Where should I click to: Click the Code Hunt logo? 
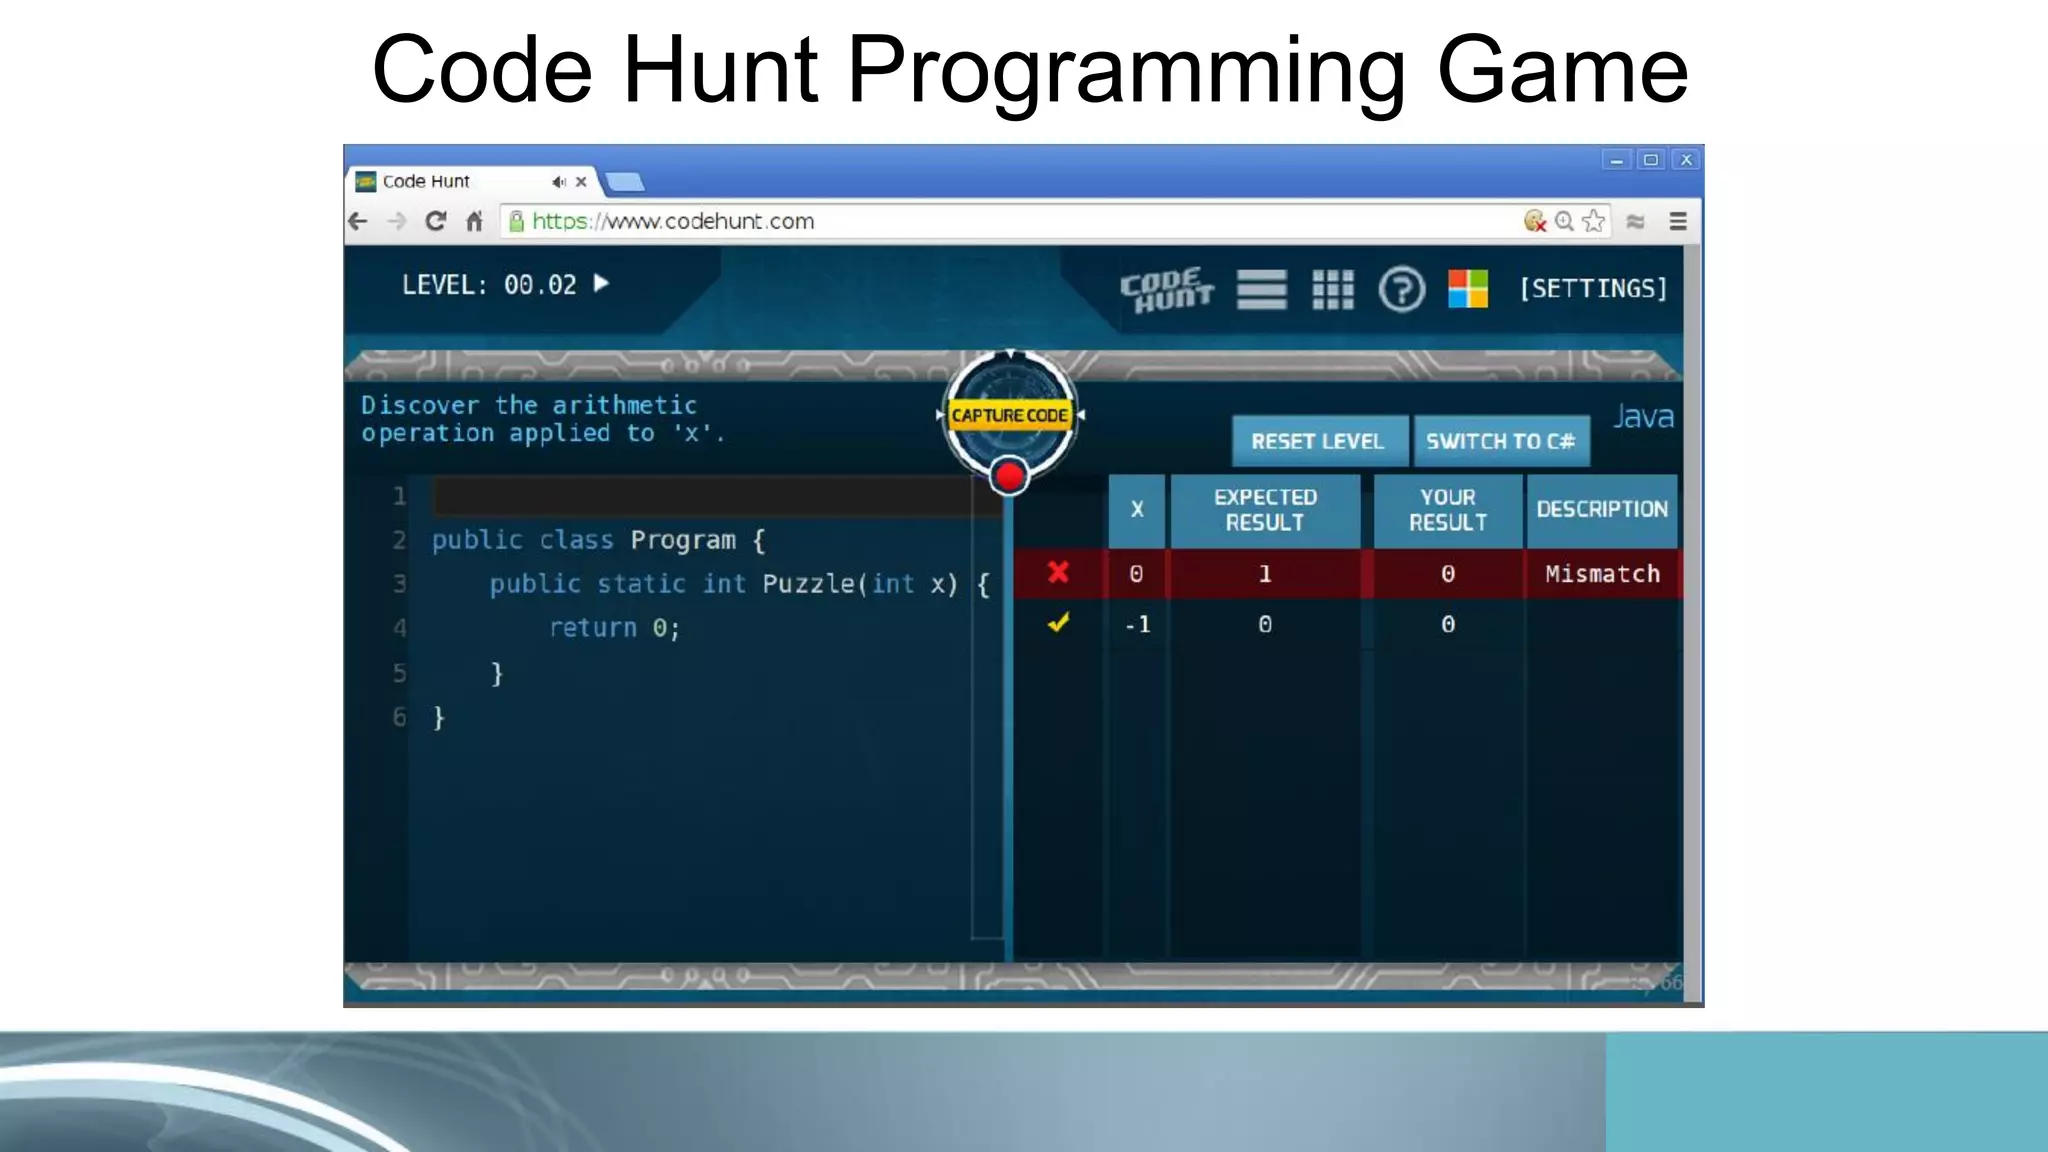(1166, 290)
